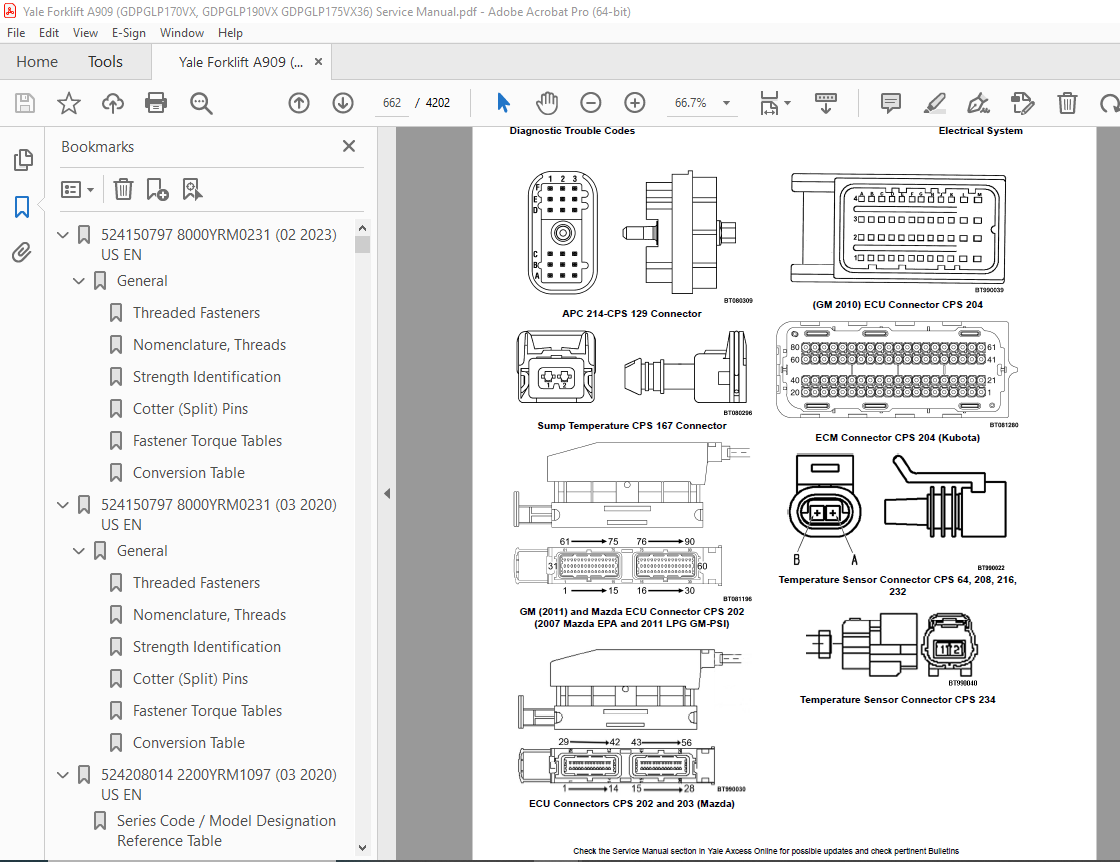The image size is (1120, 862).
Task: Switch to the Home tab
Action: coord(37,62)
